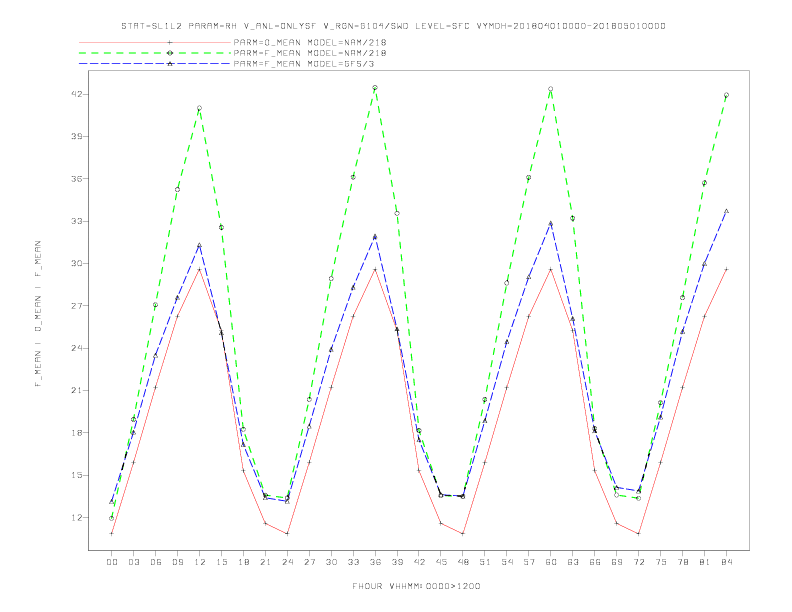Screen dimensions: 792x612
Task: Click forecast hour label 57 on x-axis
Action: (x=529, y=562)
